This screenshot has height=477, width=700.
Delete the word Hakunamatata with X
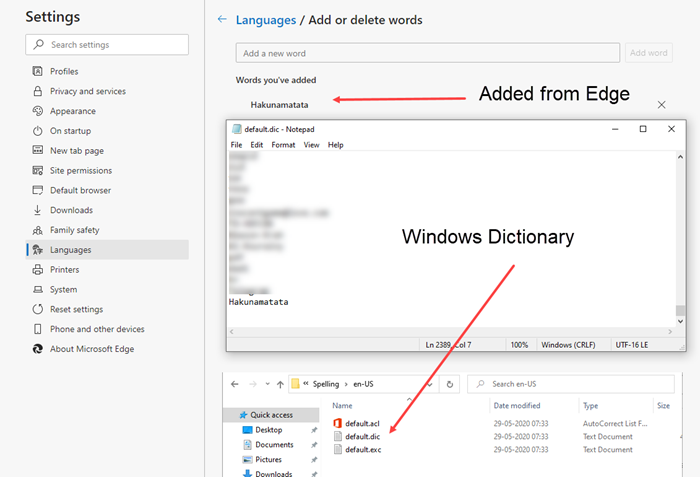(x=662, y=105)
